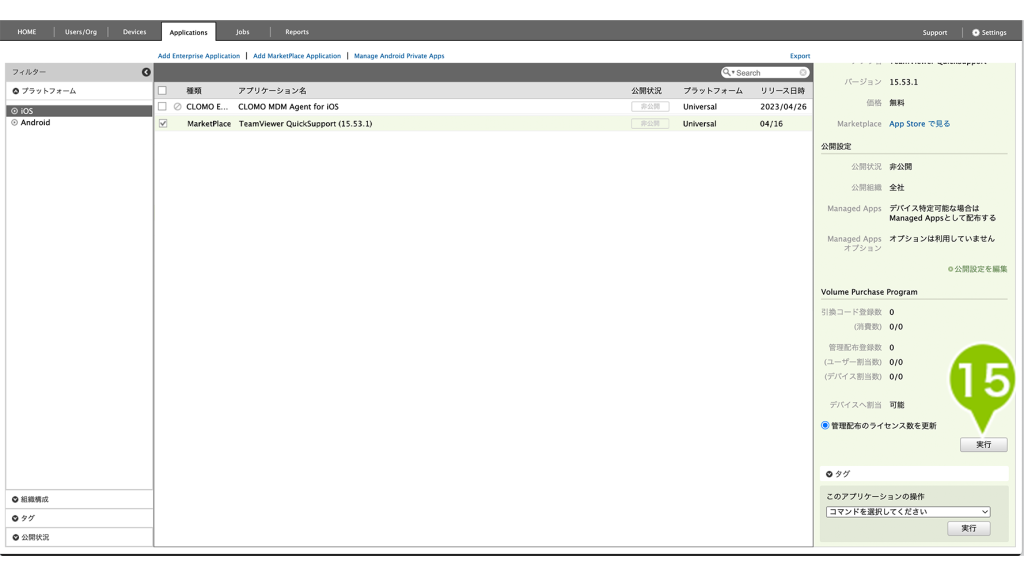This screenshot has width=1024, height=576.
Task: Open the App Store で見る link
Action: click(x=920, y=124)
